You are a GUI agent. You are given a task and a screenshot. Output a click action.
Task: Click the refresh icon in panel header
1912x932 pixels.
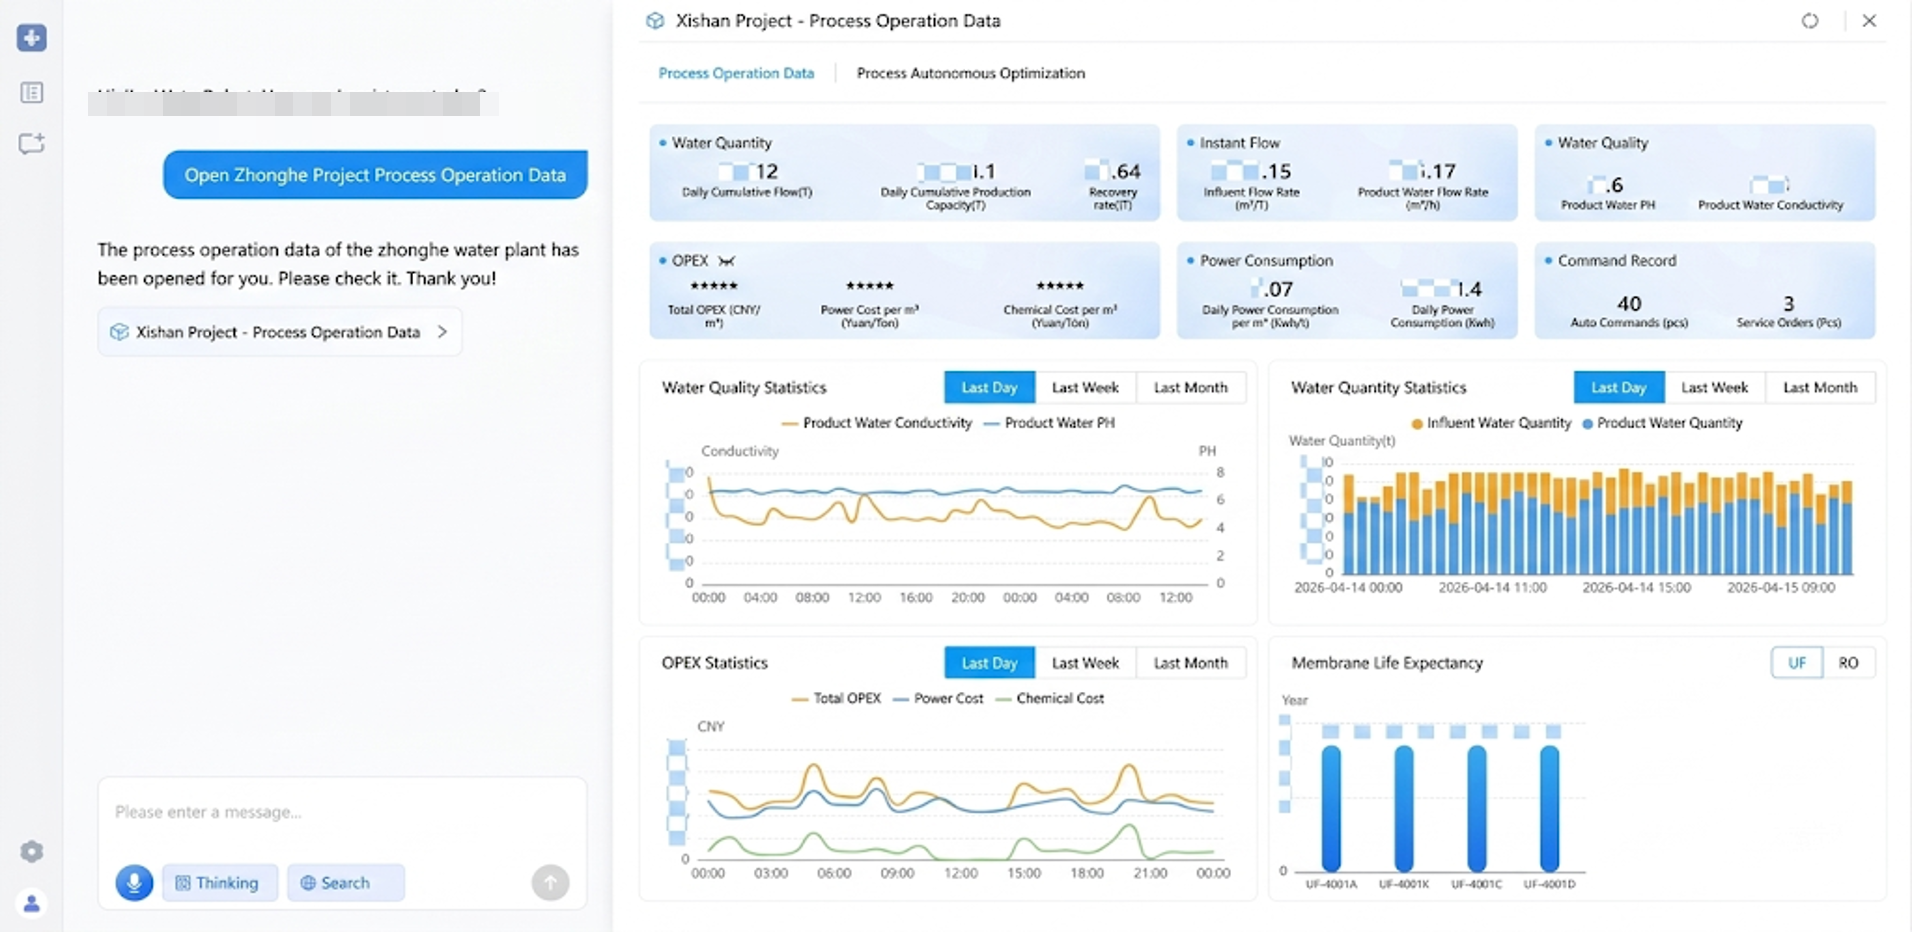tap(1810, 21)
